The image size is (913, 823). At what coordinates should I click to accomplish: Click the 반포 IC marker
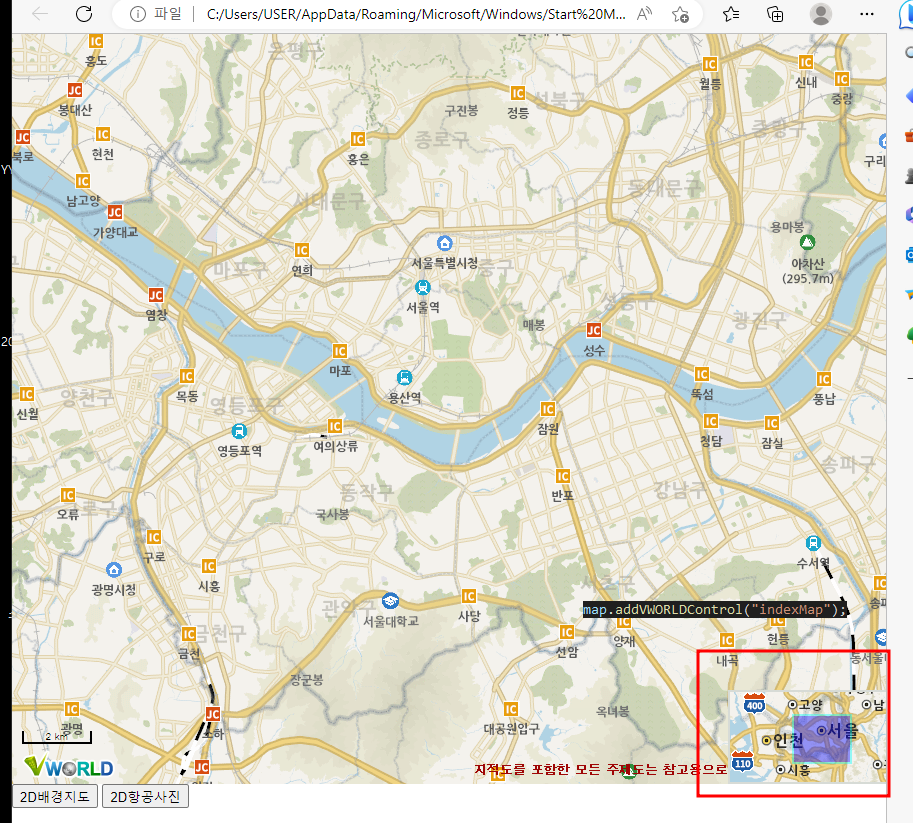(x=562, y=476)
